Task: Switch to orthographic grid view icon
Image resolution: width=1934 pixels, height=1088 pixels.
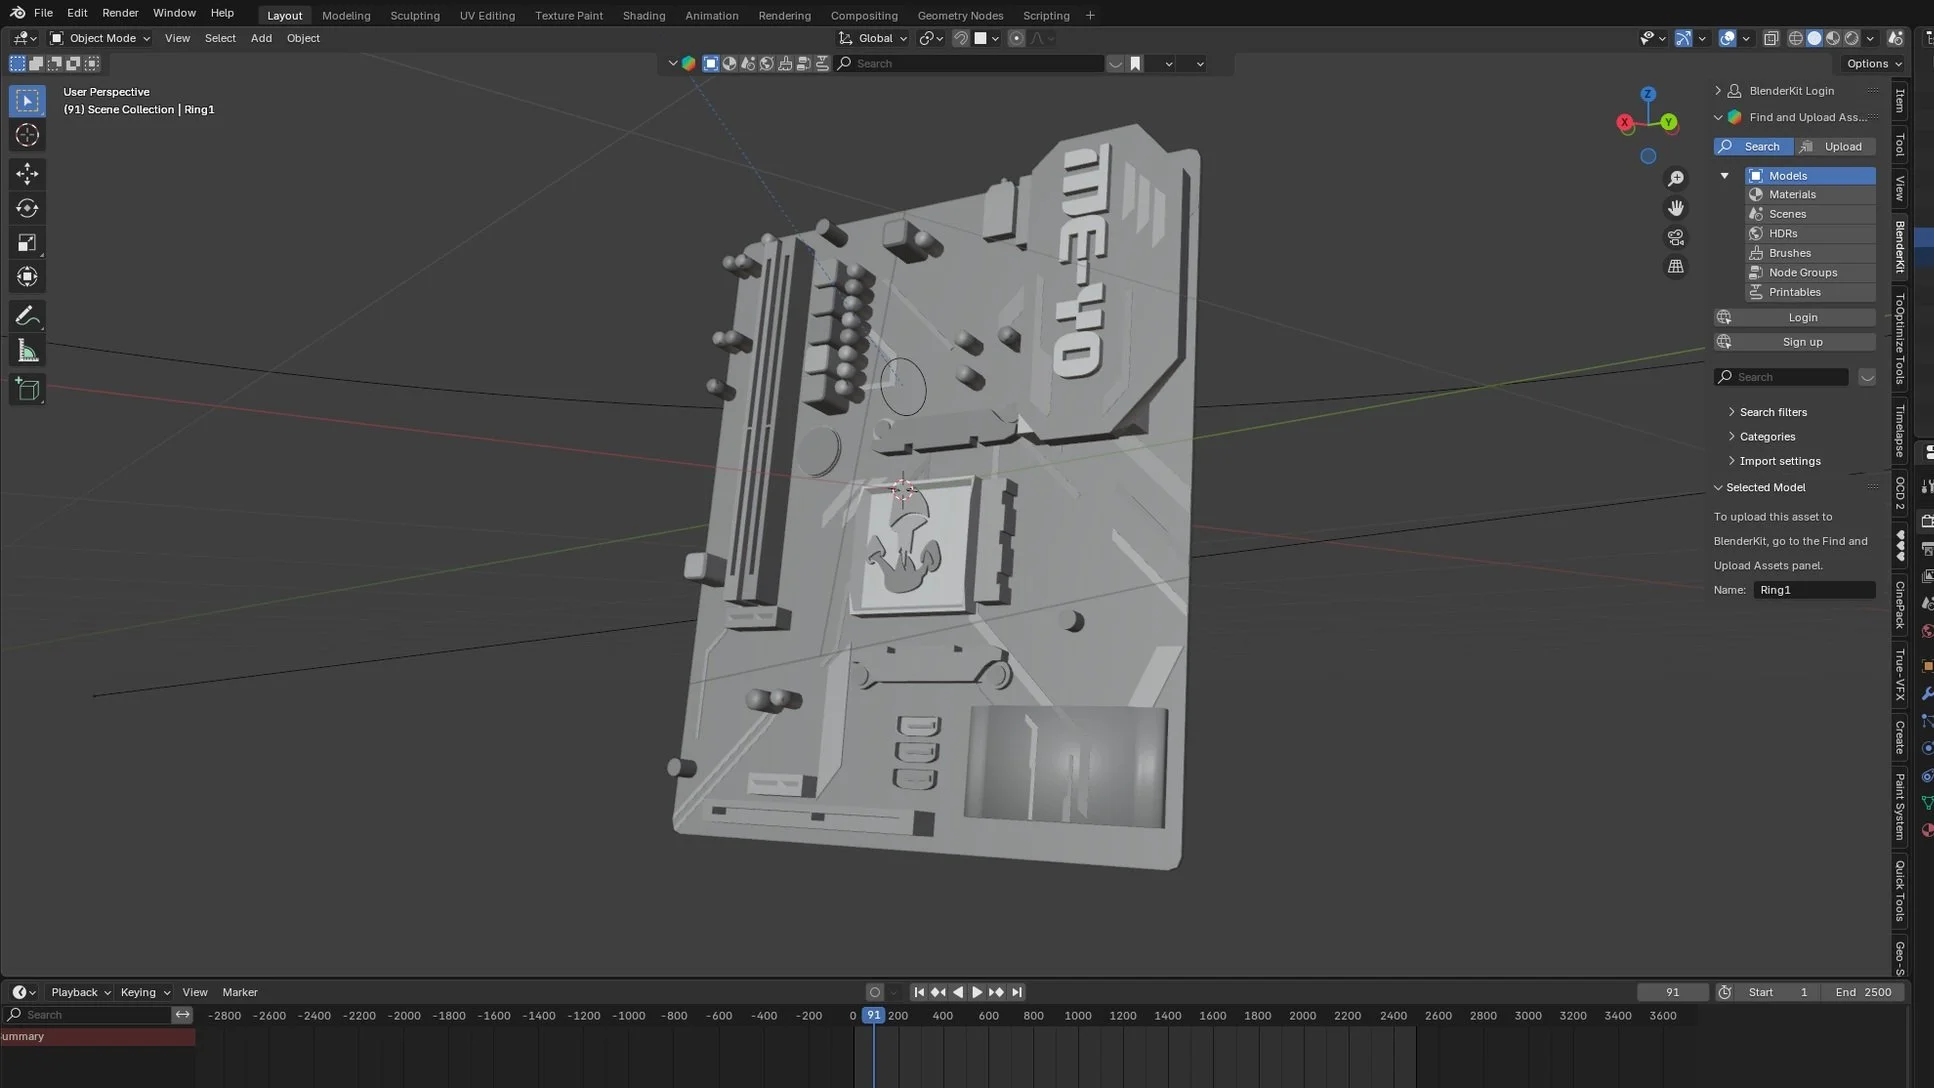Action: (1675, 267)
